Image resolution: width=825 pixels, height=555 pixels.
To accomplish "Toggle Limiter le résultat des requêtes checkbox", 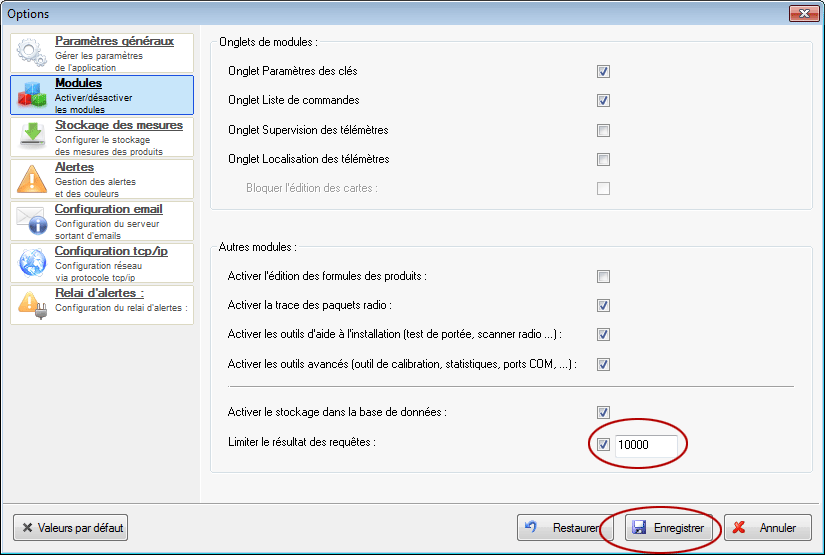I will pos(603,445).
